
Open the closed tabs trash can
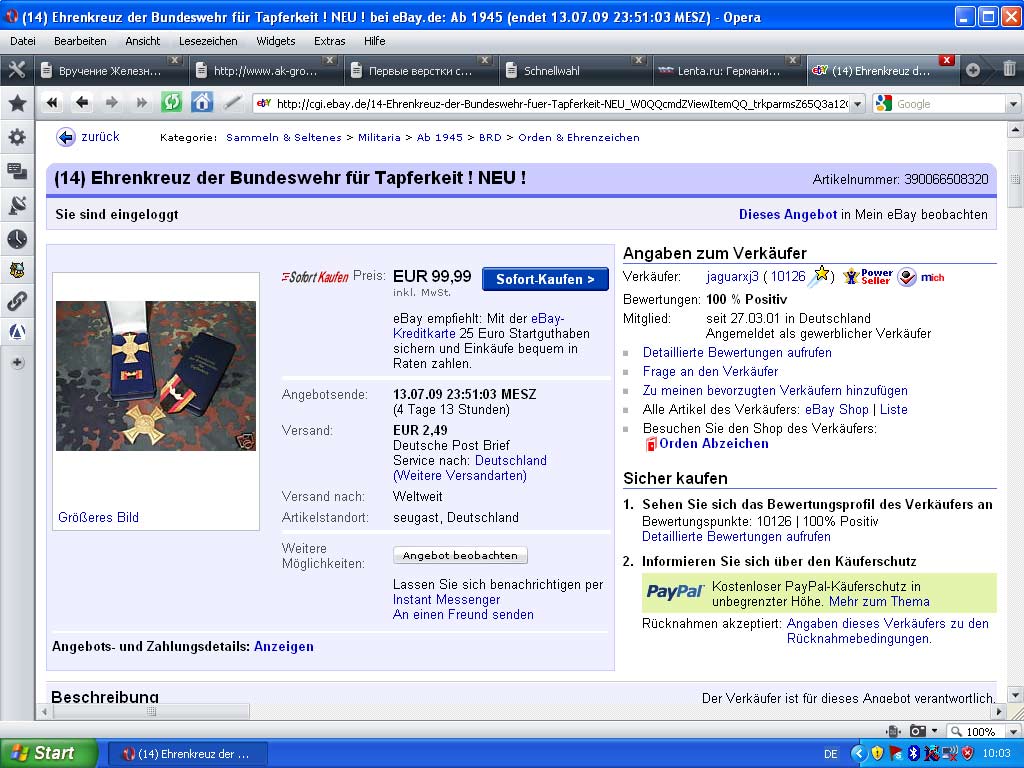coord(1009,69)
